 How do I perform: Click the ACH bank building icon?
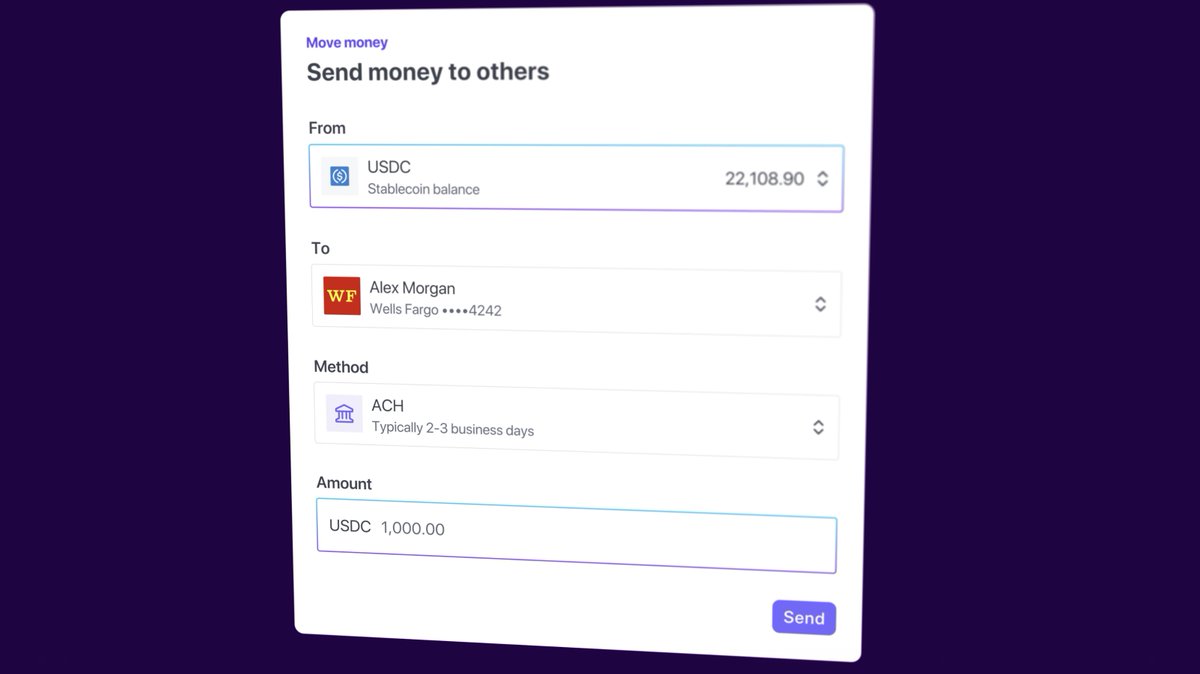[x=345, y=413]
